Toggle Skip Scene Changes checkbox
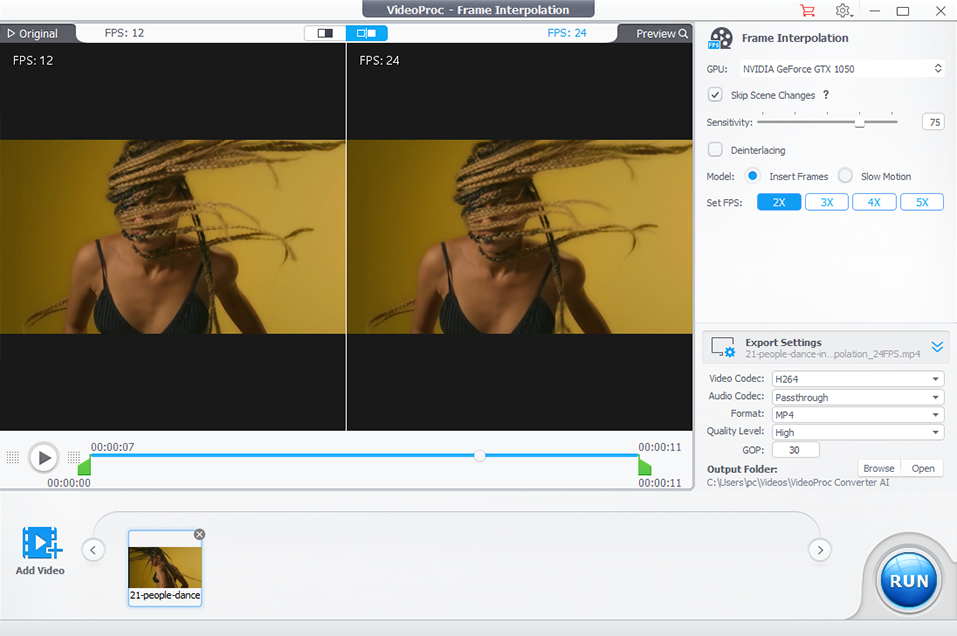Viewport: 957px width, 636px height. point(715,95)
